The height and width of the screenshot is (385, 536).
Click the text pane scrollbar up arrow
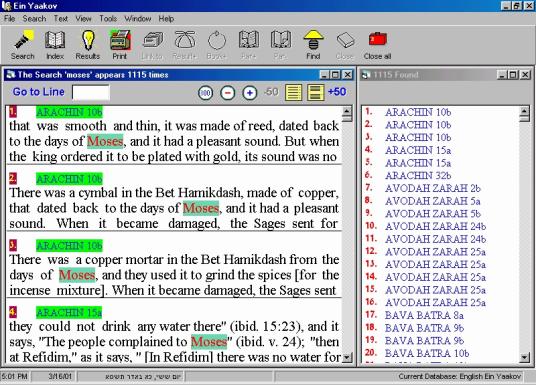pos(347,111)
